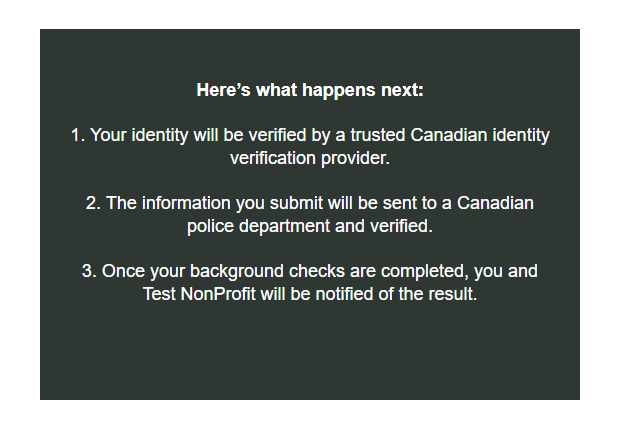Click the word "trusted" in step 1
The width and height of the screenshot is (618, 432).
coord(378,135)
